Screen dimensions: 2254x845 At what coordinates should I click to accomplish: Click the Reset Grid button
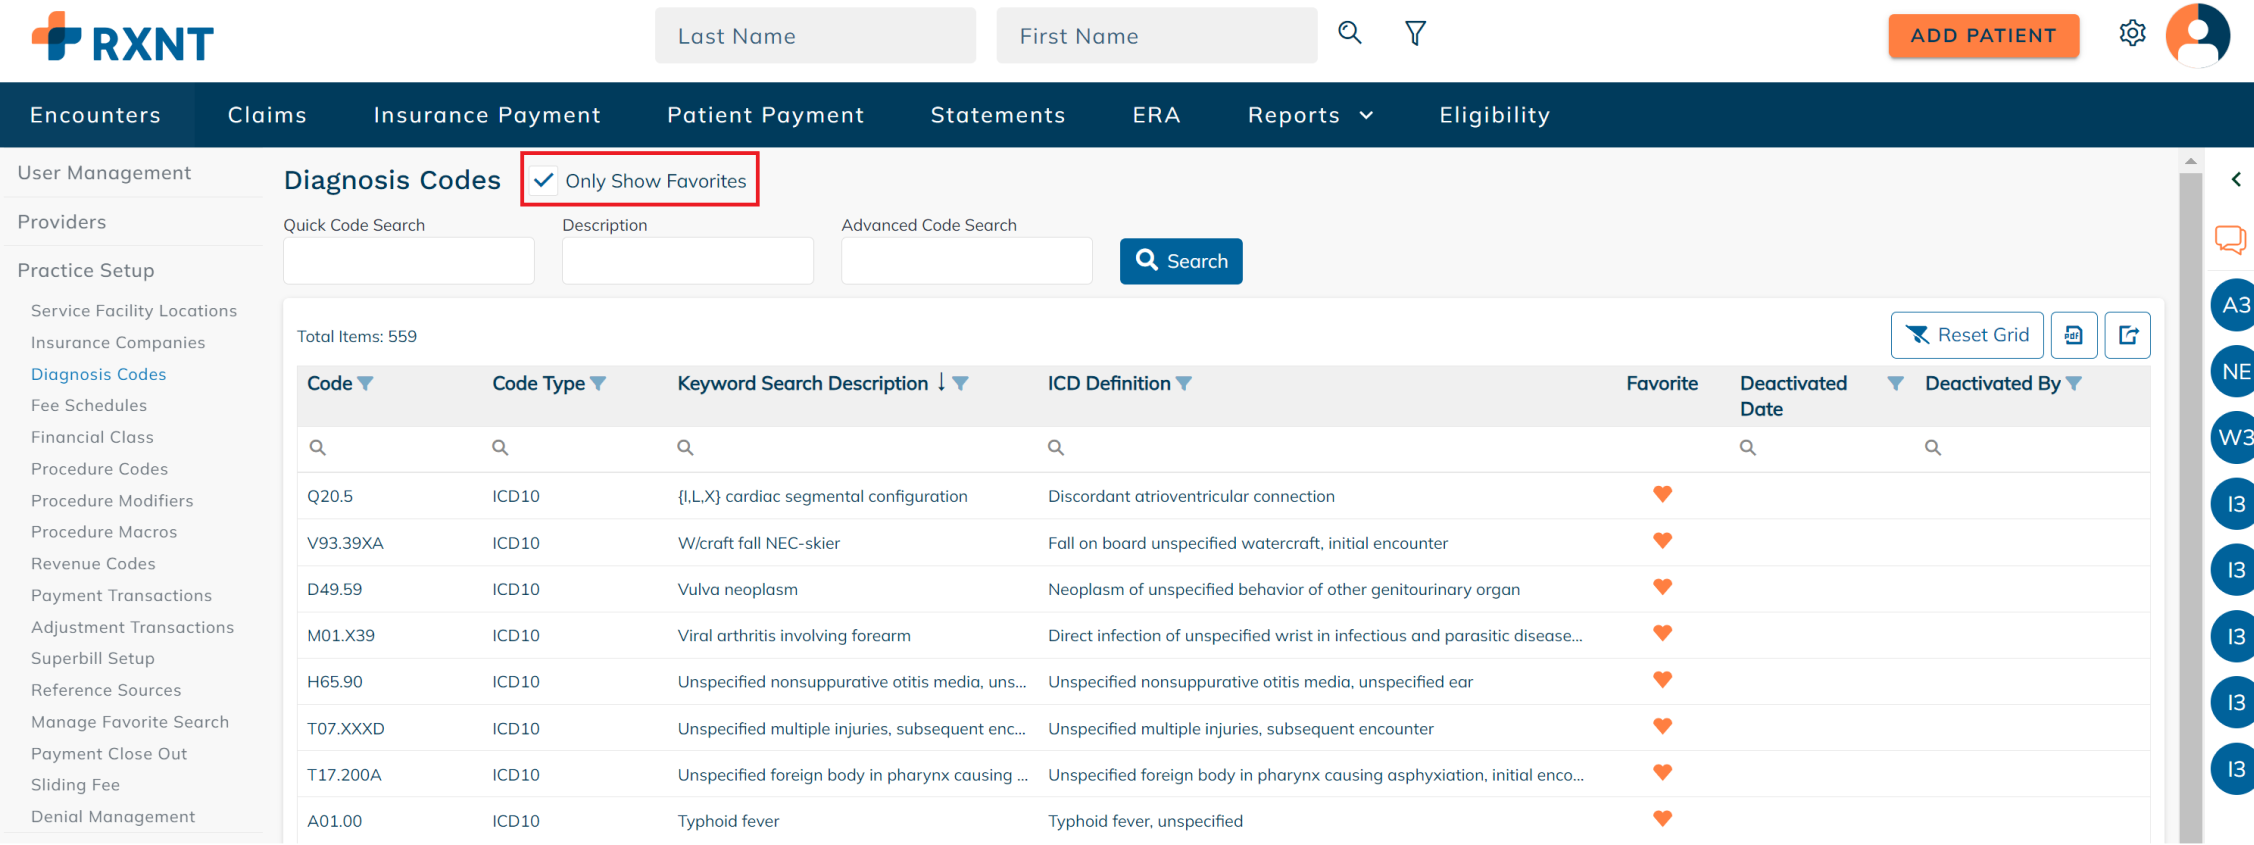coord(1966,335)
